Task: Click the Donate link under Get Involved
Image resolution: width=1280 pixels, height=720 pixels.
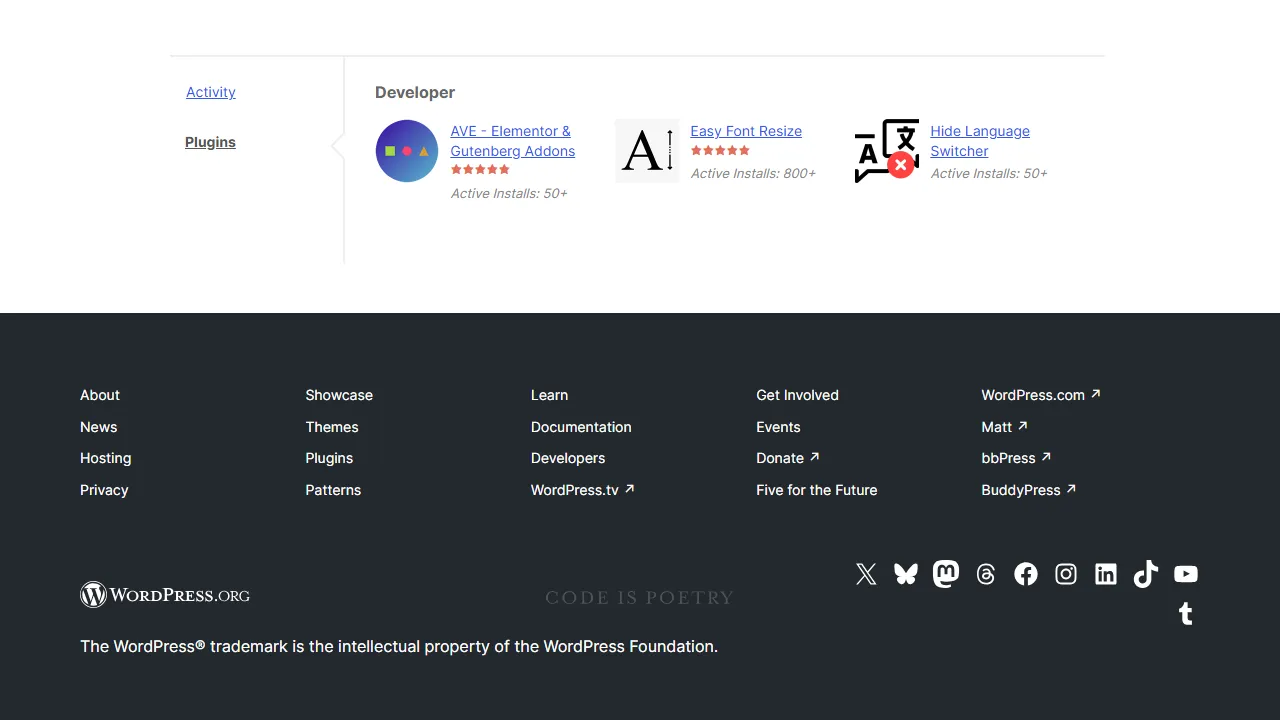Action: [x=781, y=458]
